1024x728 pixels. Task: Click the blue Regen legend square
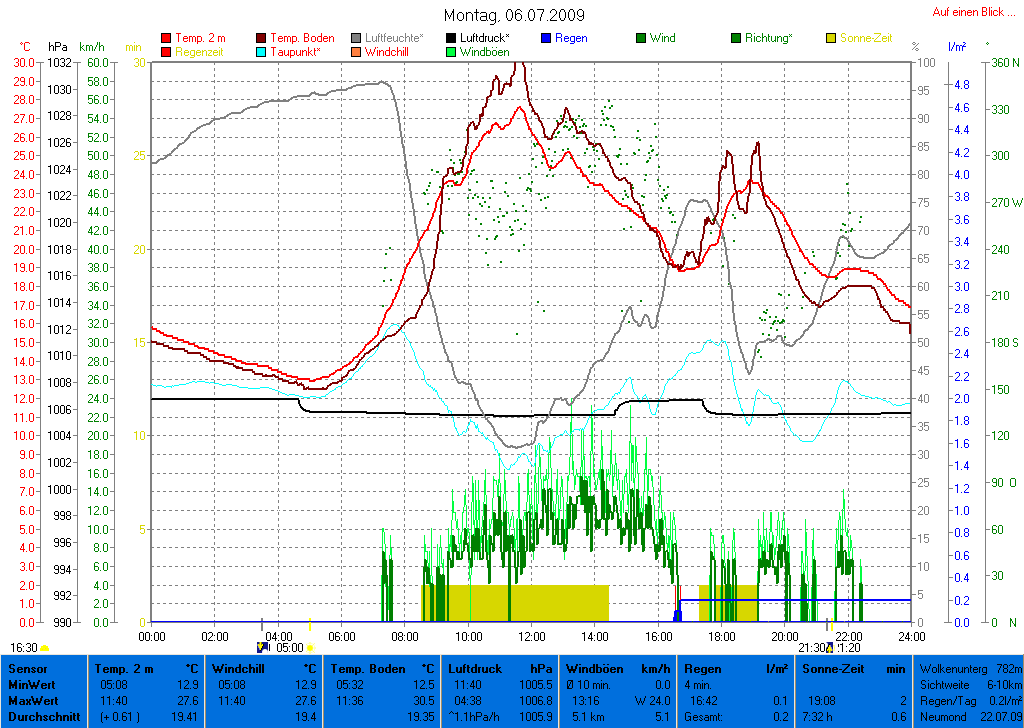tap(547, 38)
